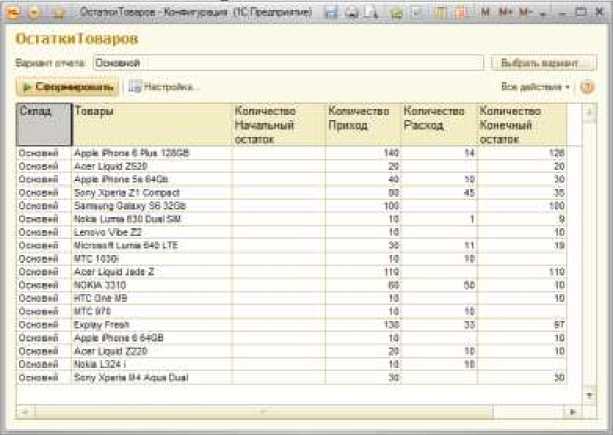Select the Количество Приход column header
Image resolution: width=613 pixels, height=435 pixels.
coord(363,125)
